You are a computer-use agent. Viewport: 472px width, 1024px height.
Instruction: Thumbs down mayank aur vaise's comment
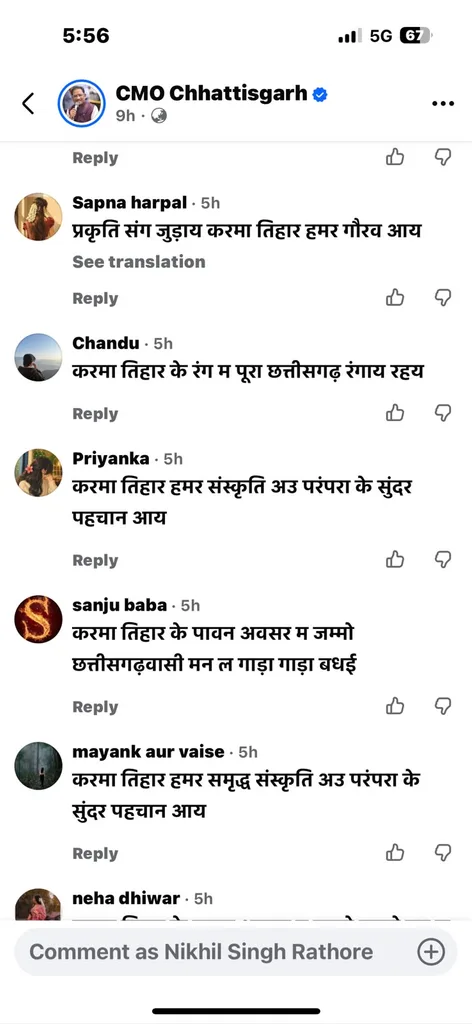click(x=443, y=852)
